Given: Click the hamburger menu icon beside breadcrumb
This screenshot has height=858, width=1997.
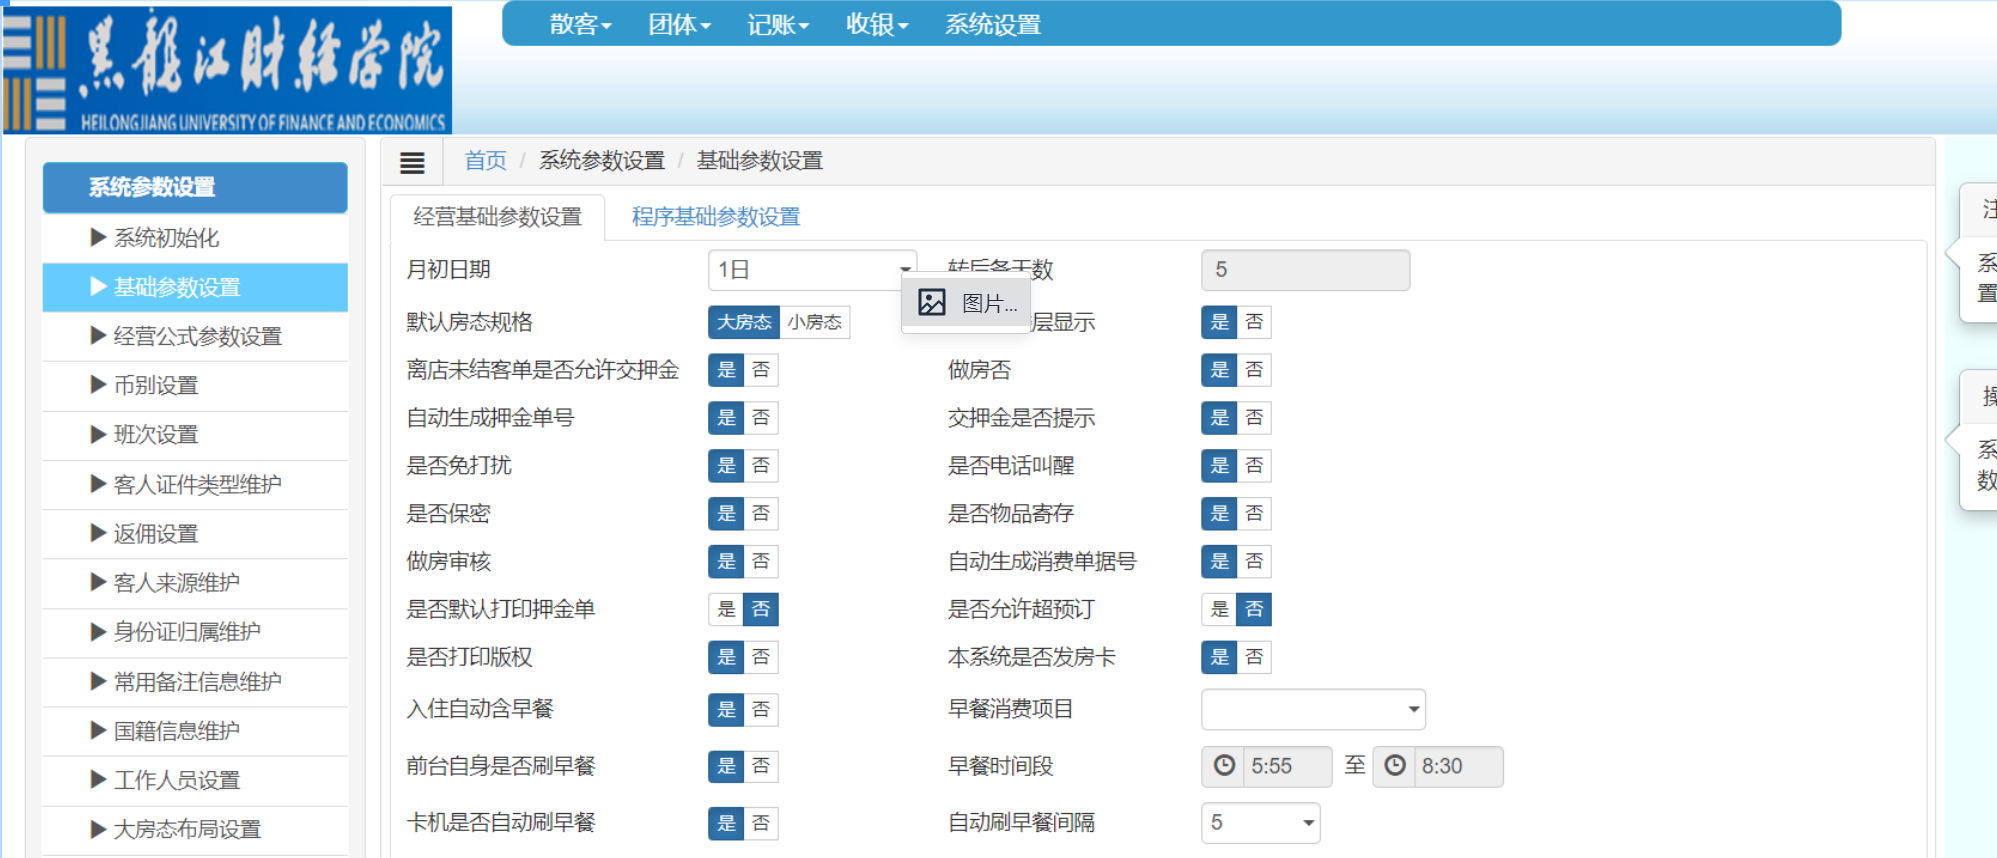Looking at the screenshot, I should click(x=412, y=162).
